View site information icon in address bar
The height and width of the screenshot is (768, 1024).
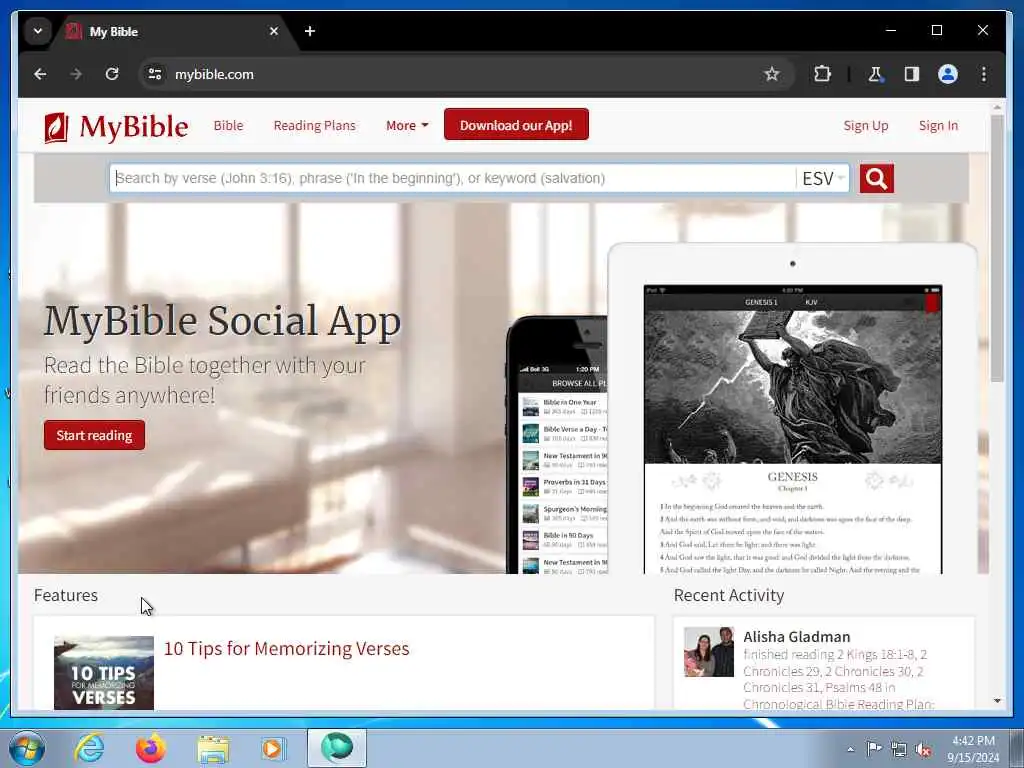click(x=155, y=74)
